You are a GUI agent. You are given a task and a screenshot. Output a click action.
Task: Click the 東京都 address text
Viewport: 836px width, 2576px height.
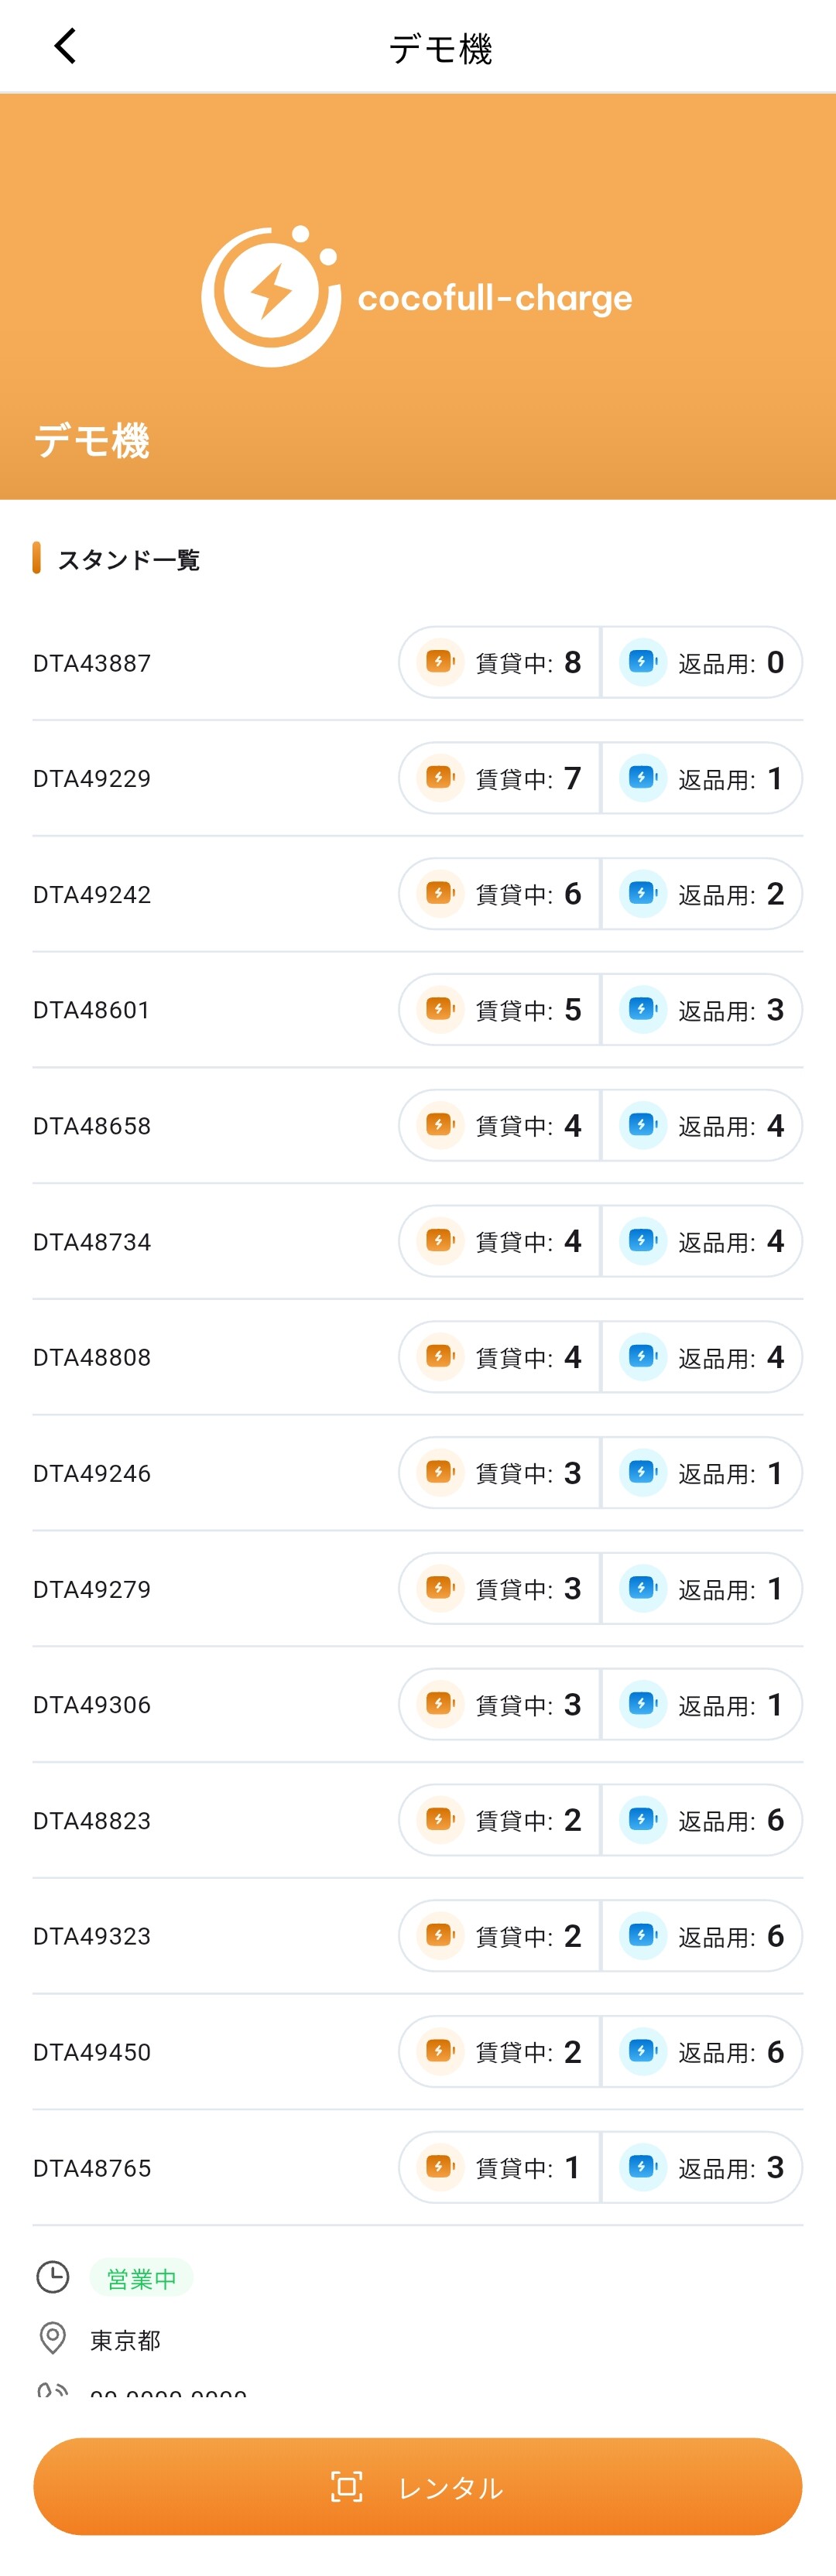coord(125,2340)
